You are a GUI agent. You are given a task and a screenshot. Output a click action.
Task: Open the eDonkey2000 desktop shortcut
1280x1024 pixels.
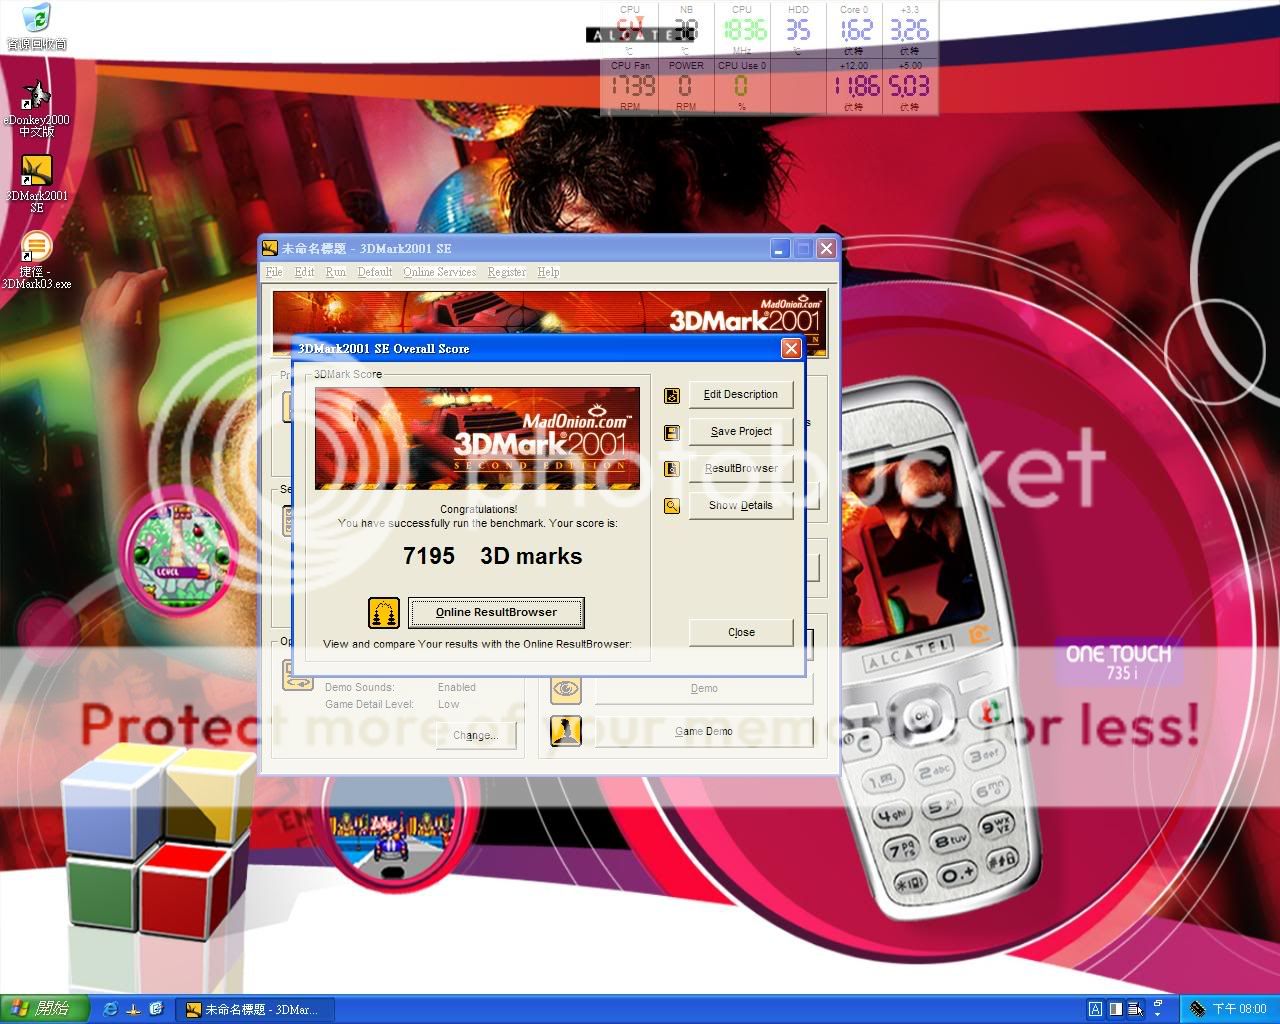coord(36,96)
